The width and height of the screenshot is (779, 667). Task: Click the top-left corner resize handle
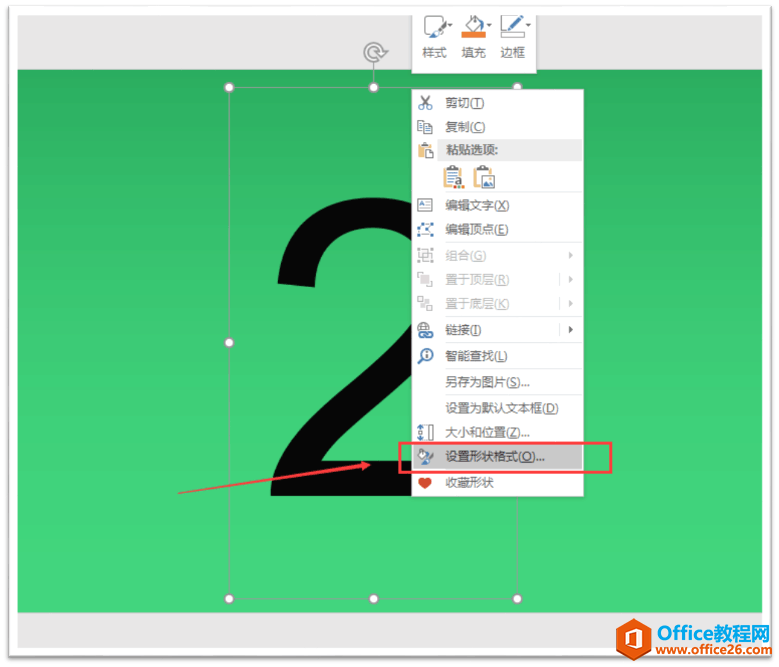pos(229,87)
